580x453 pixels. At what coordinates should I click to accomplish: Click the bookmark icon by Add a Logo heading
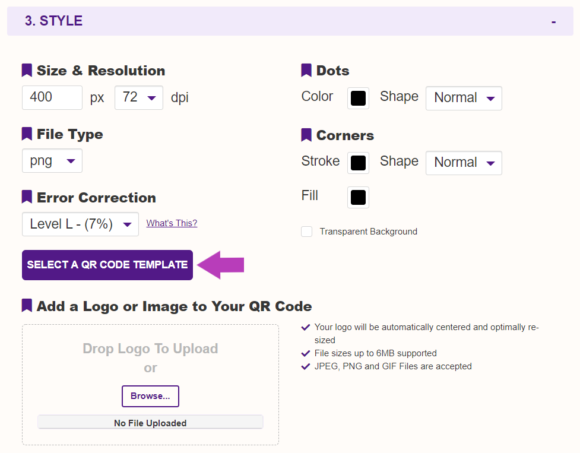point(27,306)
